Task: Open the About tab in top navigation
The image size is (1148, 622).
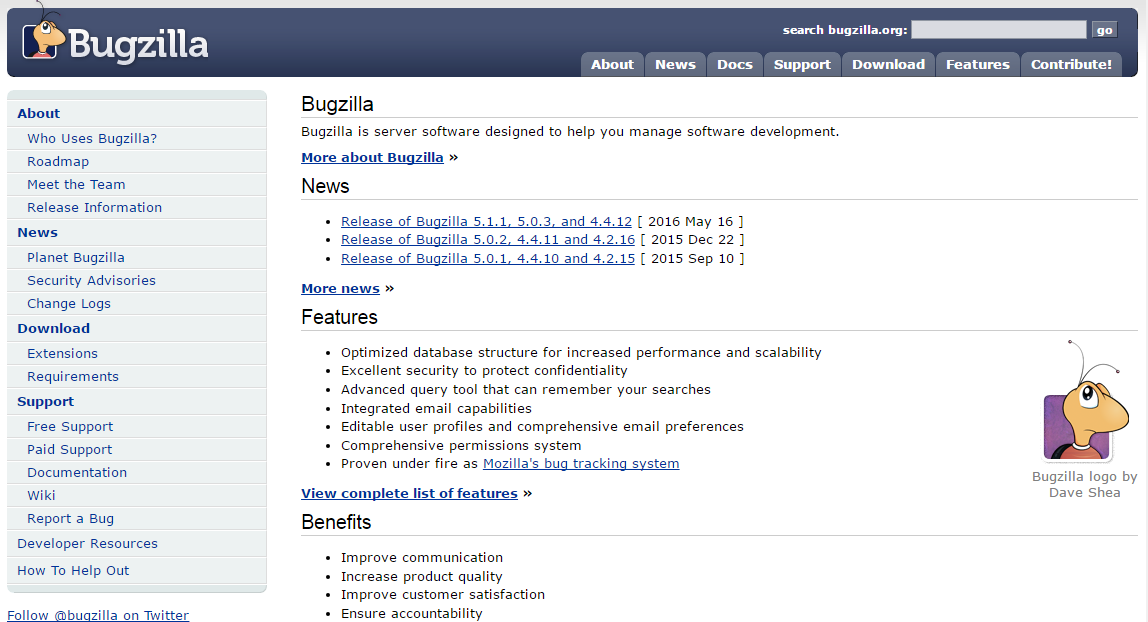Action: [612, 65]
